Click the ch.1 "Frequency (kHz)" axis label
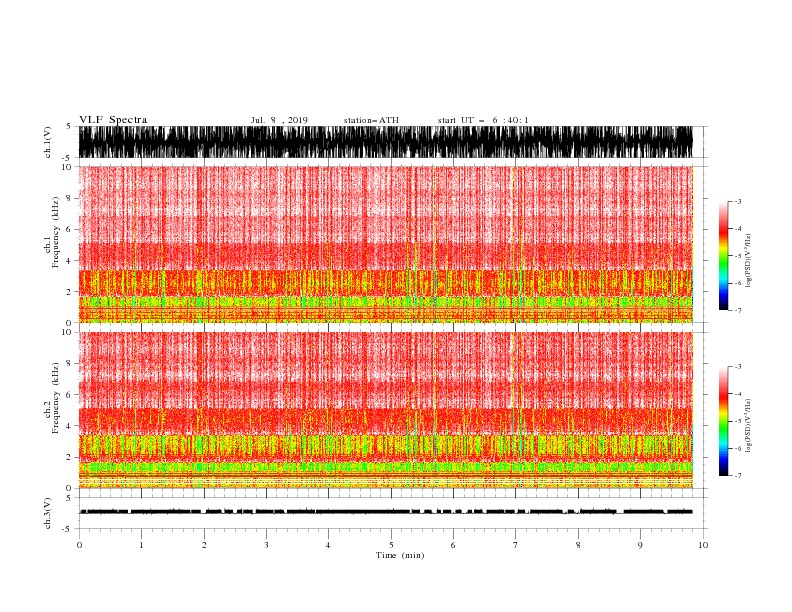Viewport: 792px width, 612px height. click(55, 232)
